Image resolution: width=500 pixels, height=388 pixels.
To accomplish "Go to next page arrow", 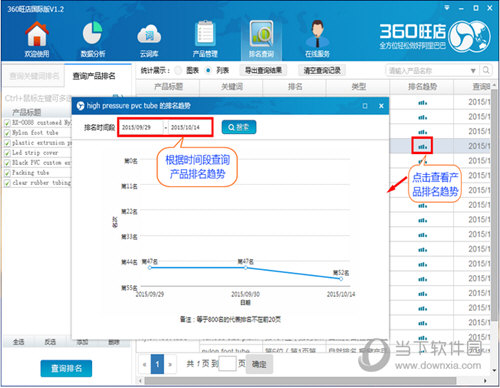I will [x=170, y=364].
